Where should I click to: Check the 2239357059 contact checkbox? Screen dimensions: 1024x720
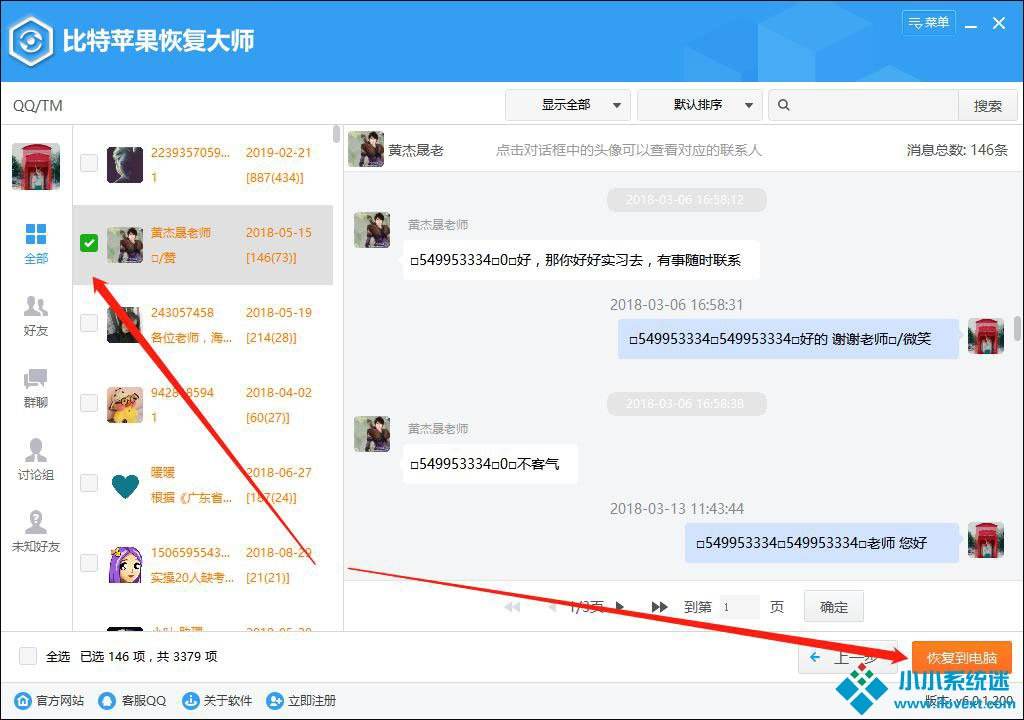(89, 163)
